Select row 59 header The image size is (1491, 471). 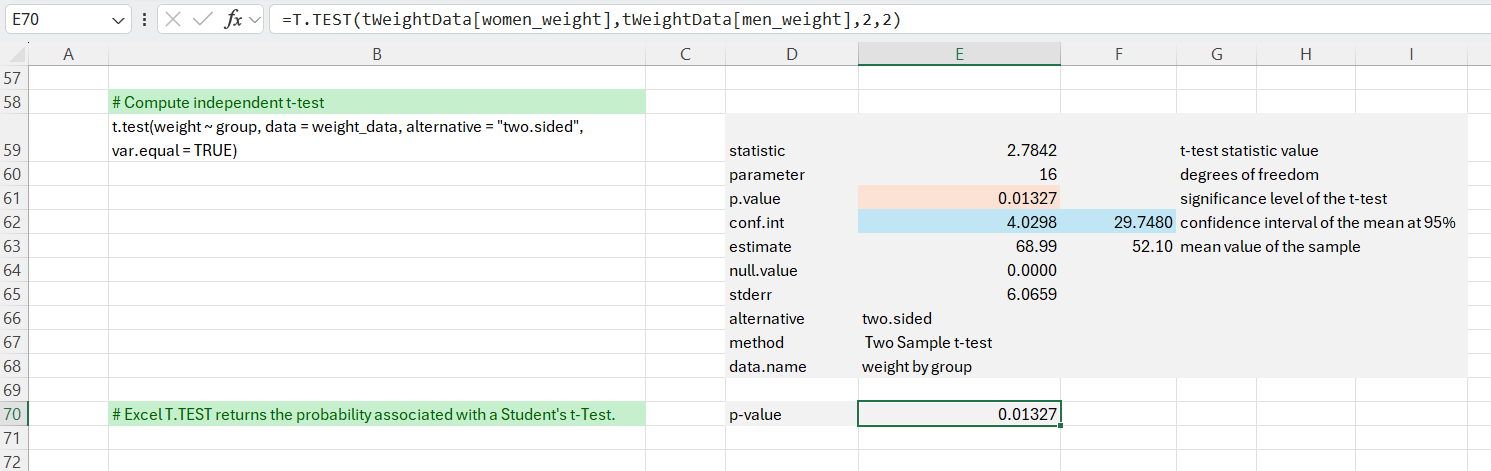tap(16, 150)
